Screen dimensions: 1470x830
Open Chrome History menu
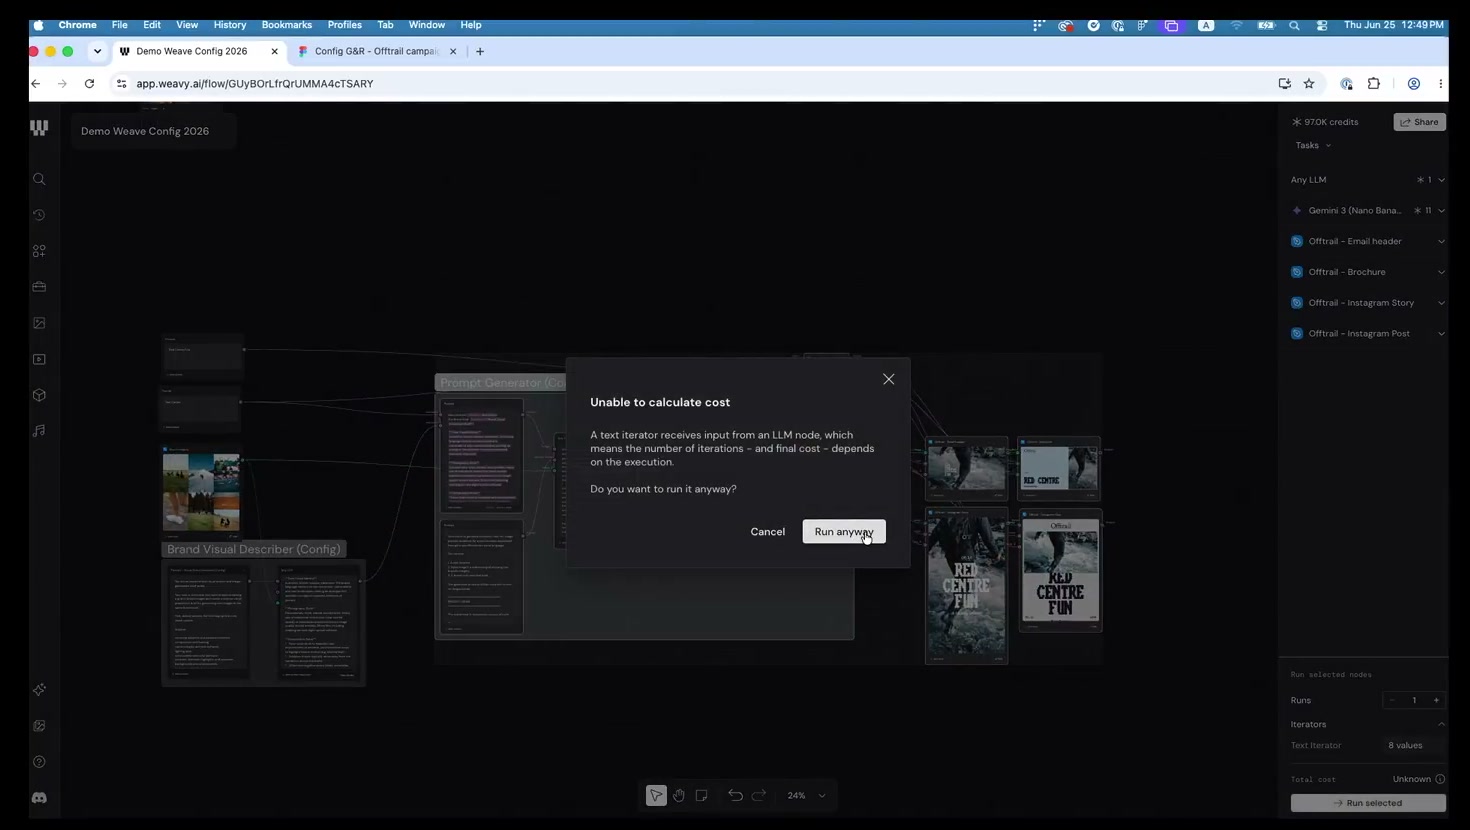[x=230, y=25]
